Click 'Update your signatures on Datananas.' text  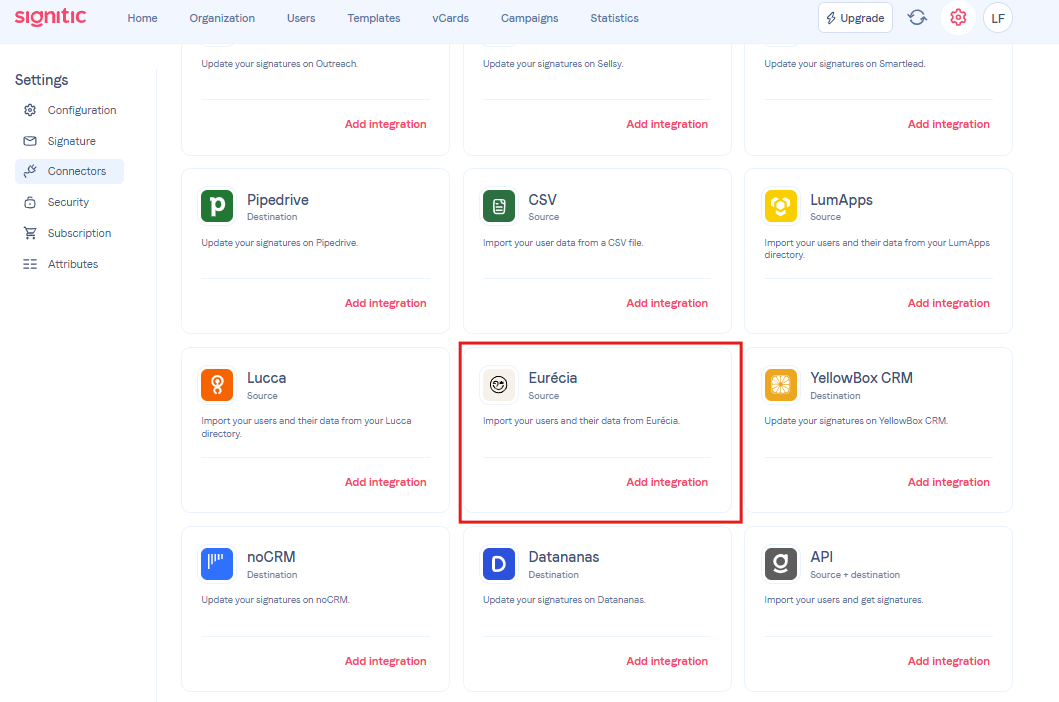(564, 600)
